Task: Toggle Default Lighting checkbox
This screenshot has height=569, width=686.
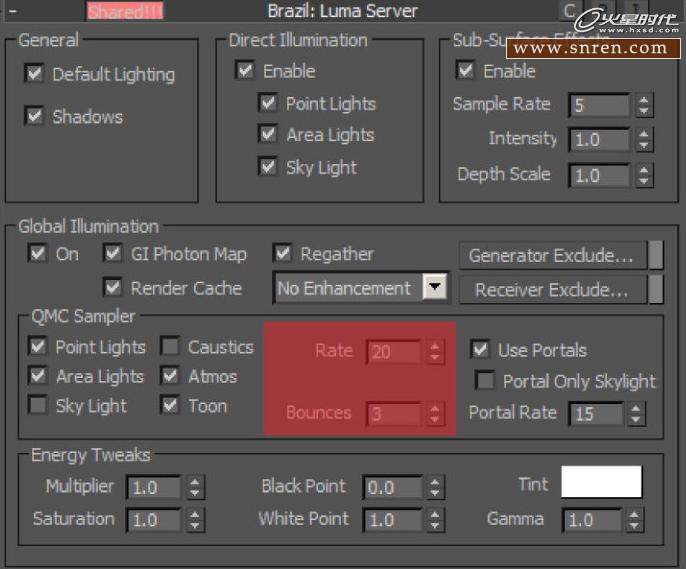Action: pos(35,73)
